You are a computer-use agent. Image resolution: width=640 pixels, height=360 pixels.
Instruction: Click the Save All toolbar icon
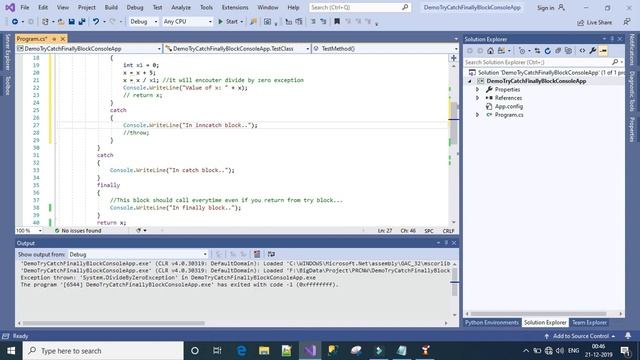coord(82,22)
